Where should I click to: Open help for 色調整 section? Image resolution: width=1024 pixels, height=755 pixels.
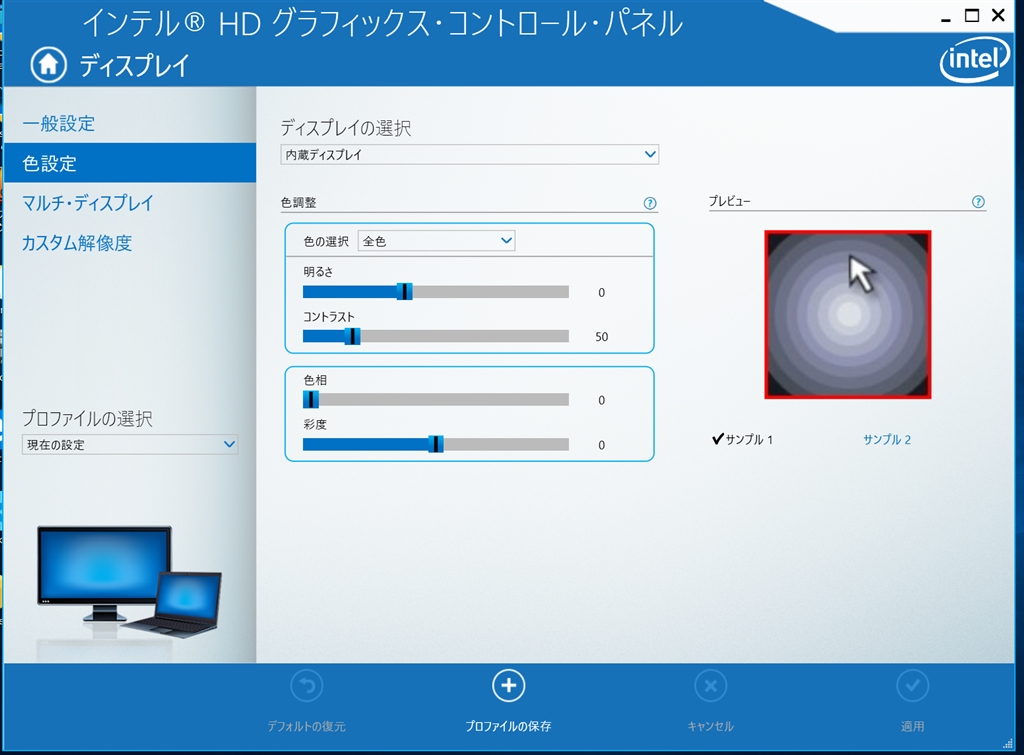(x=649, y=203)
